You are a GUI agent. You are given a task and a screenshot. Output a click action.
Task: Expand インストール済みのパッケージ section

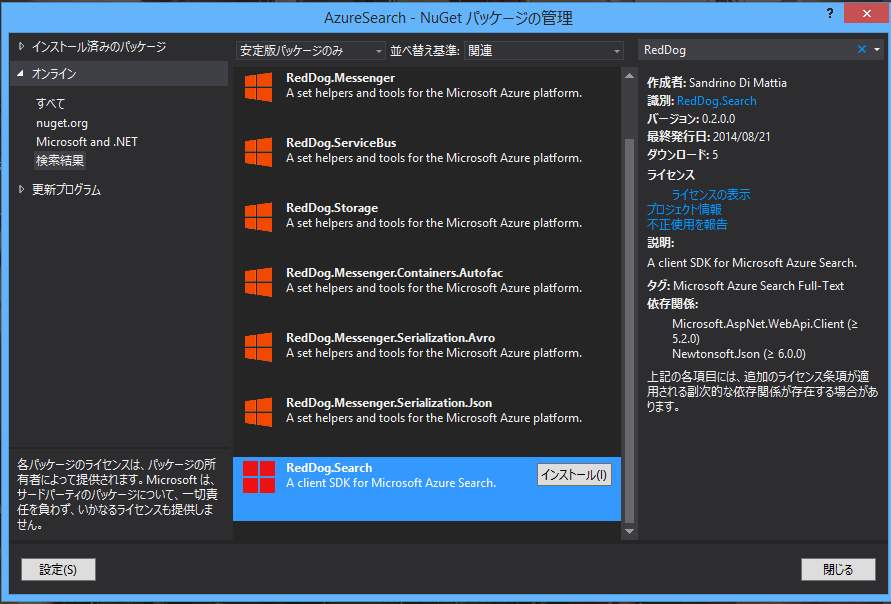(x=22, y=47)
